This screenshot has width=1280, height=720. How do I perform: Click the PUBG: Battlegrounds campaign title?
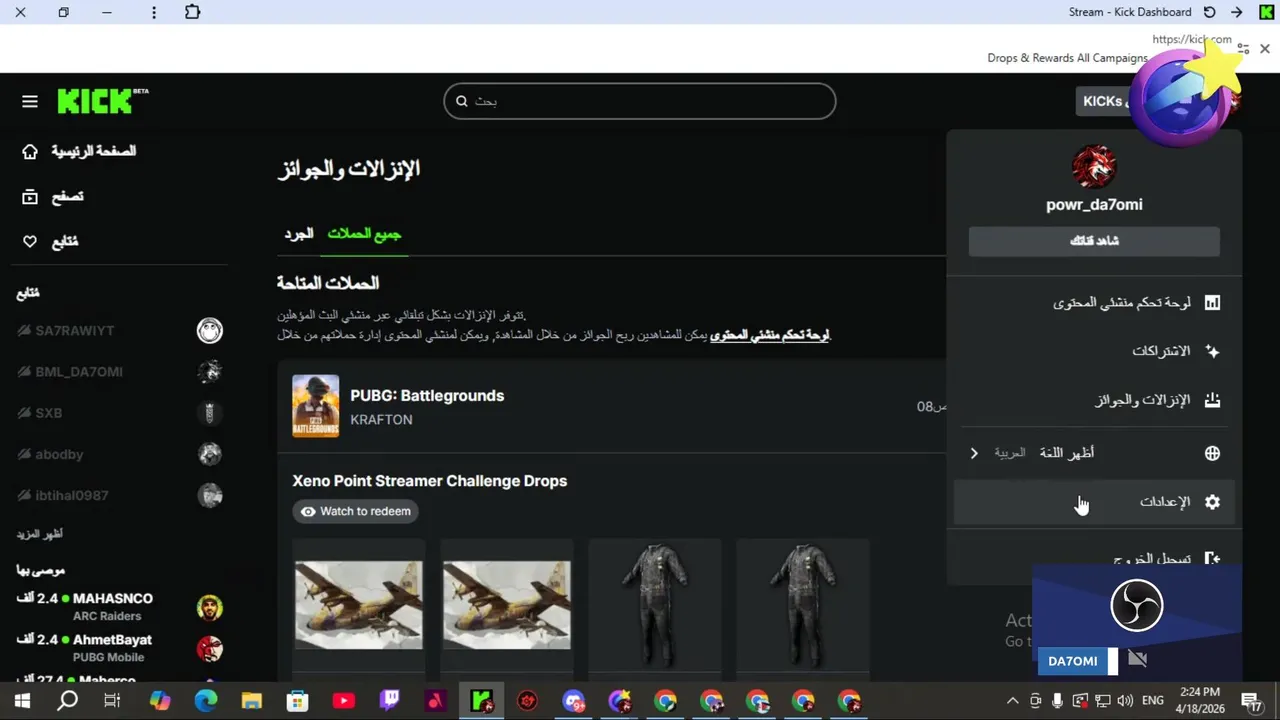pos(427,396)
